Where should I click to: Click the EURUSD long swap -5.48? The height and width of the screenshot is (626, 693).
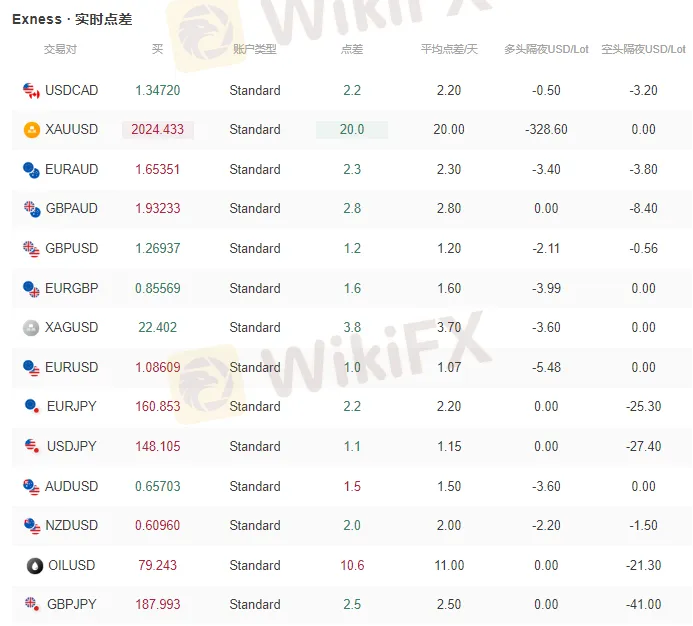pyautogui.click(x=546, y=367)
